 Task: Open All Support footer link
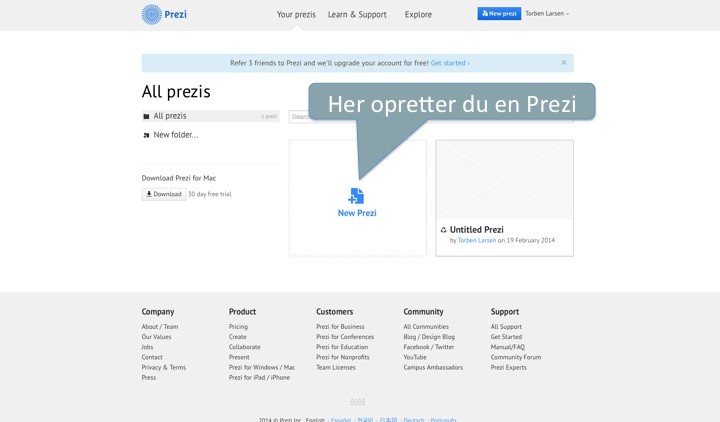pos(506,326)
